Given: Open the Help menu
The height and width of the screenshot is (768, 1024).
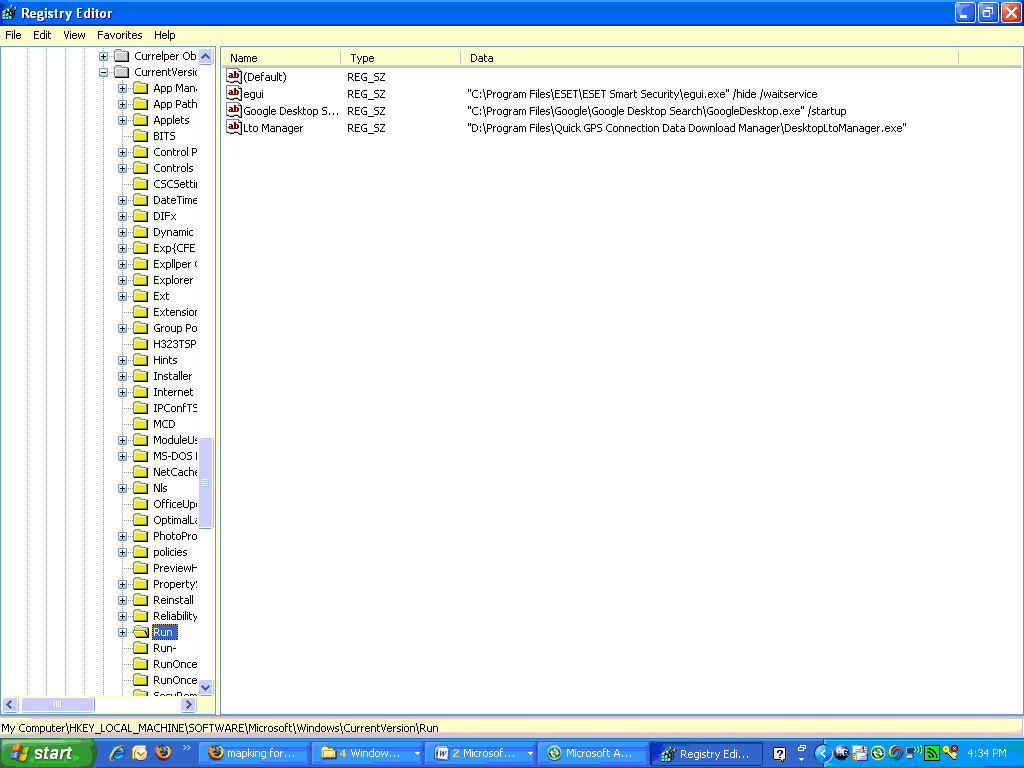Looking at the screenshot, I should click(x=165, y=35).
